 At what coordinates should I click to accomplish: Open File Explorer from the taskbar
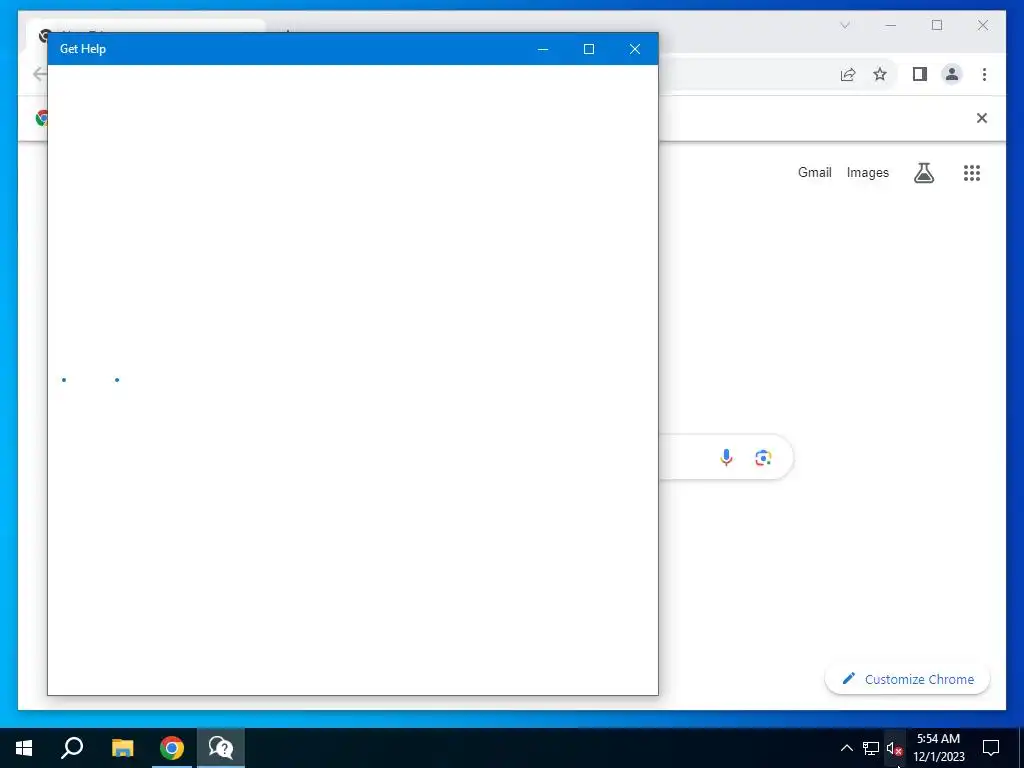point(122,748)
